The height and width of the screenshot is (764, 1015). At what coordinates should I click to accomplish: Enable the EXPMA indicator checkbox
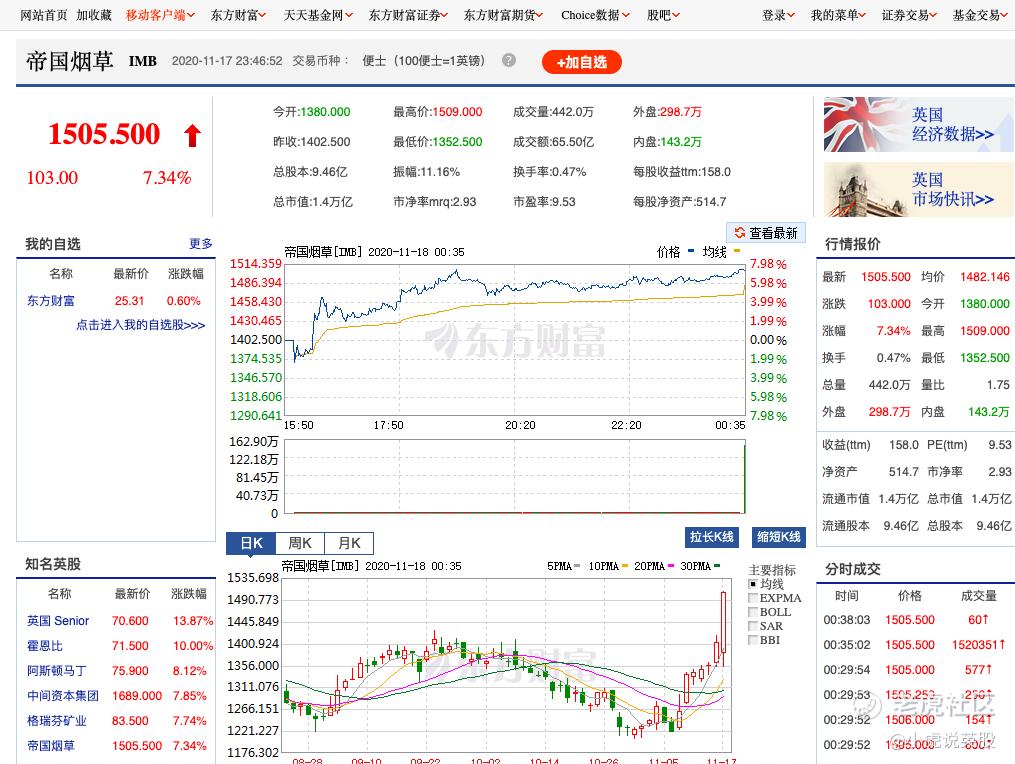pos(753,598)
